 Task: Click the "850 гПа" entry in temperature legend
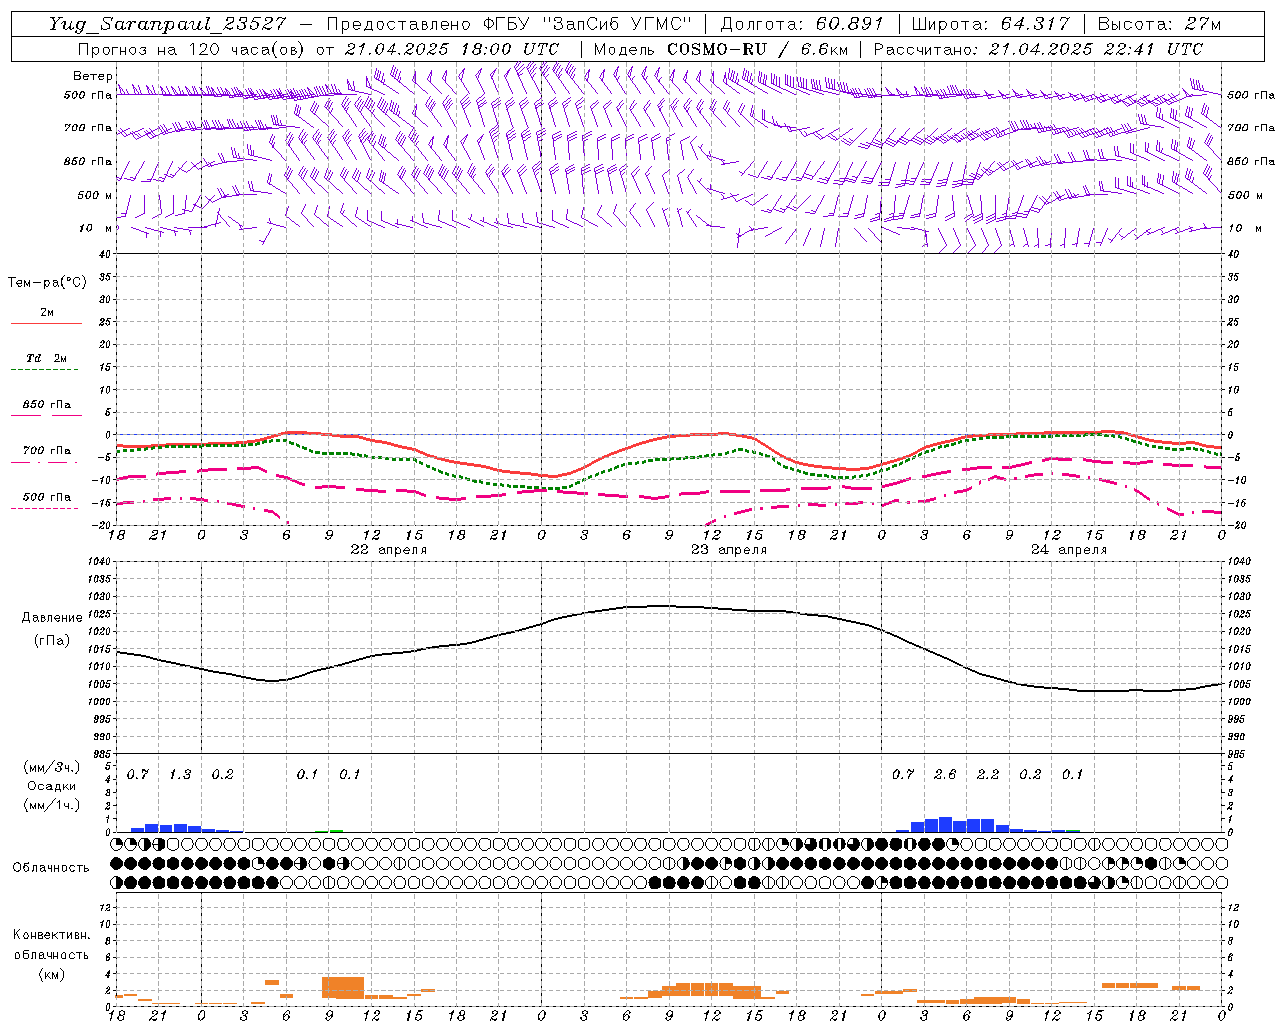pos(47,405)
